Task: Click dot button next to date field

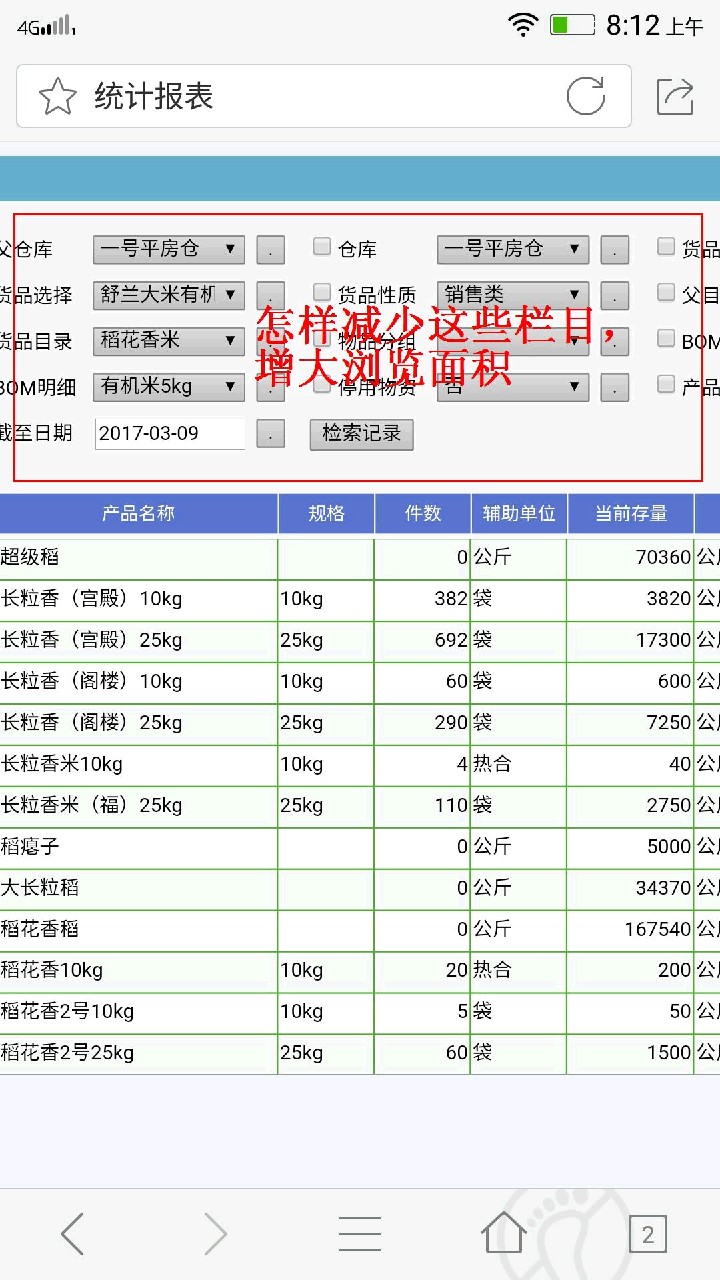Action: (270, 433)
